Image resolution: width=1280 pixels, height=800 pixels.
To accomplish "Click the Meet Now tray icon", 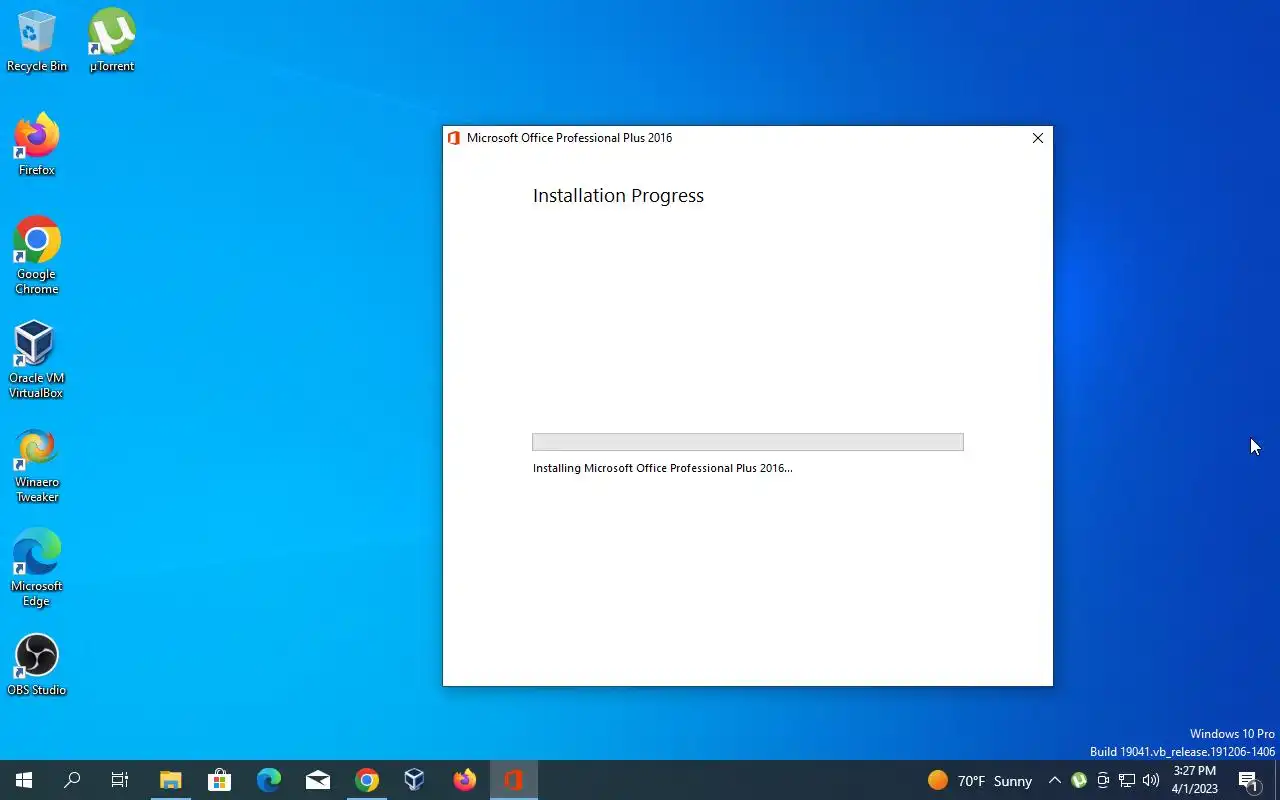I will click(x=1103, y=781).
